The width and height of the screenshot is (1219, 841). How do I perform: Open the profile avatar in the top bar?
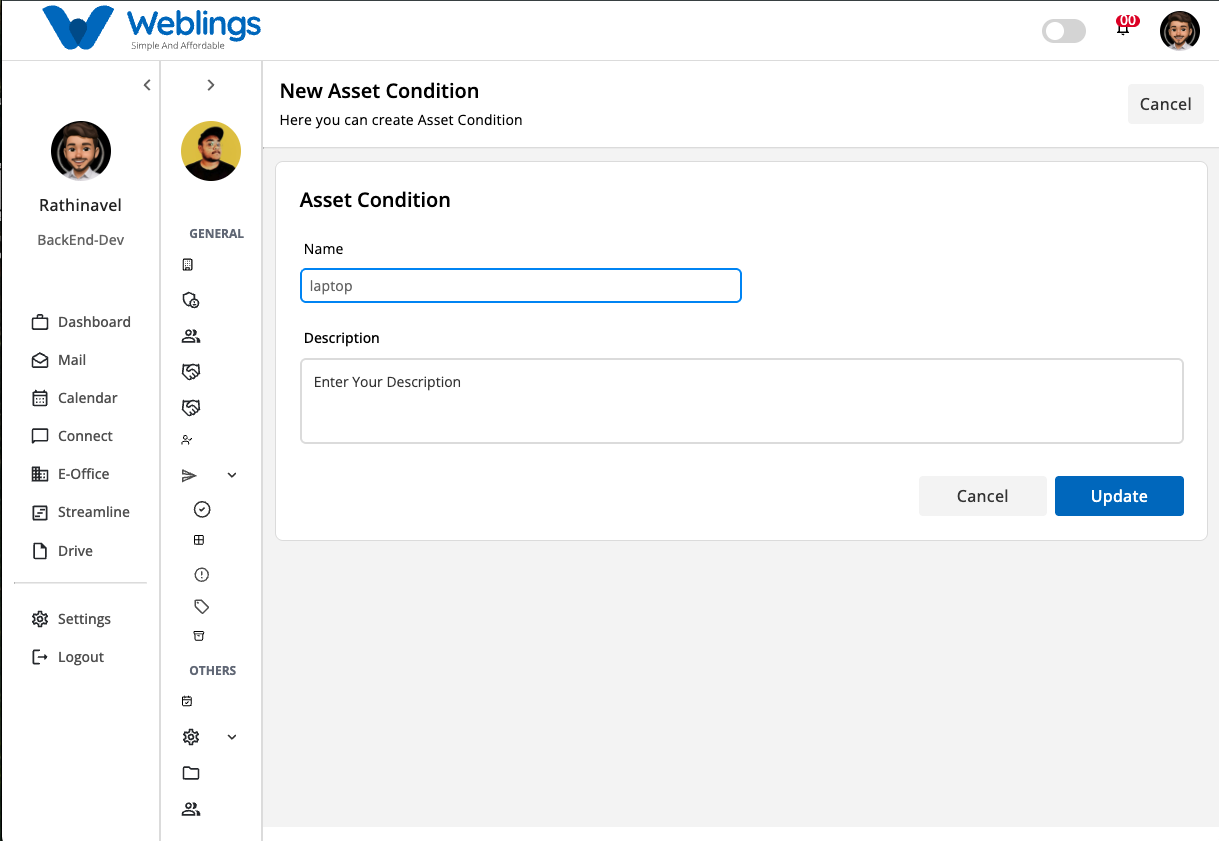click(1180, 31)
